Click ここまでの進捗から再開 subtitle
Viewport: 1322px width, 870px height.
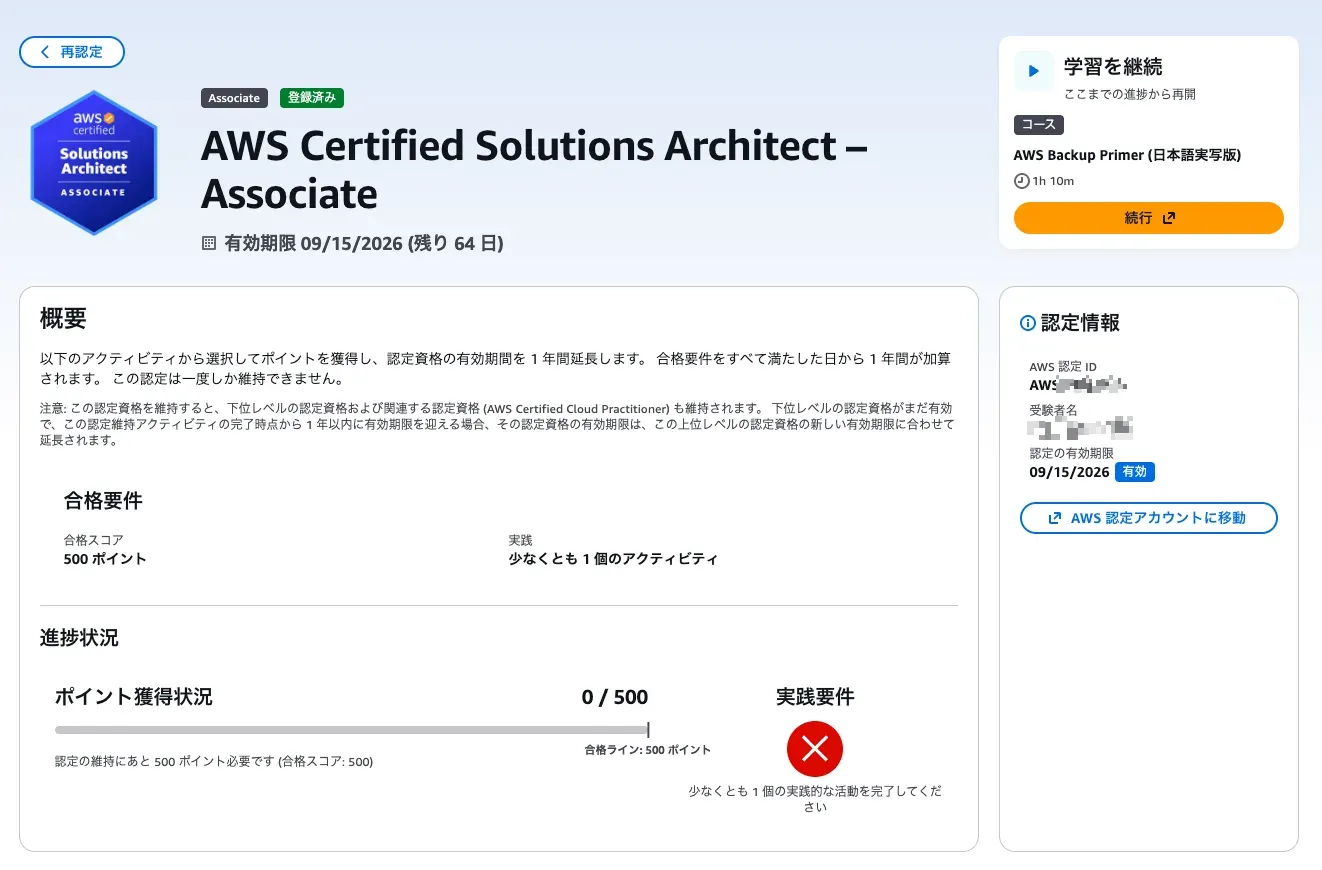(x=1130, y=94)
